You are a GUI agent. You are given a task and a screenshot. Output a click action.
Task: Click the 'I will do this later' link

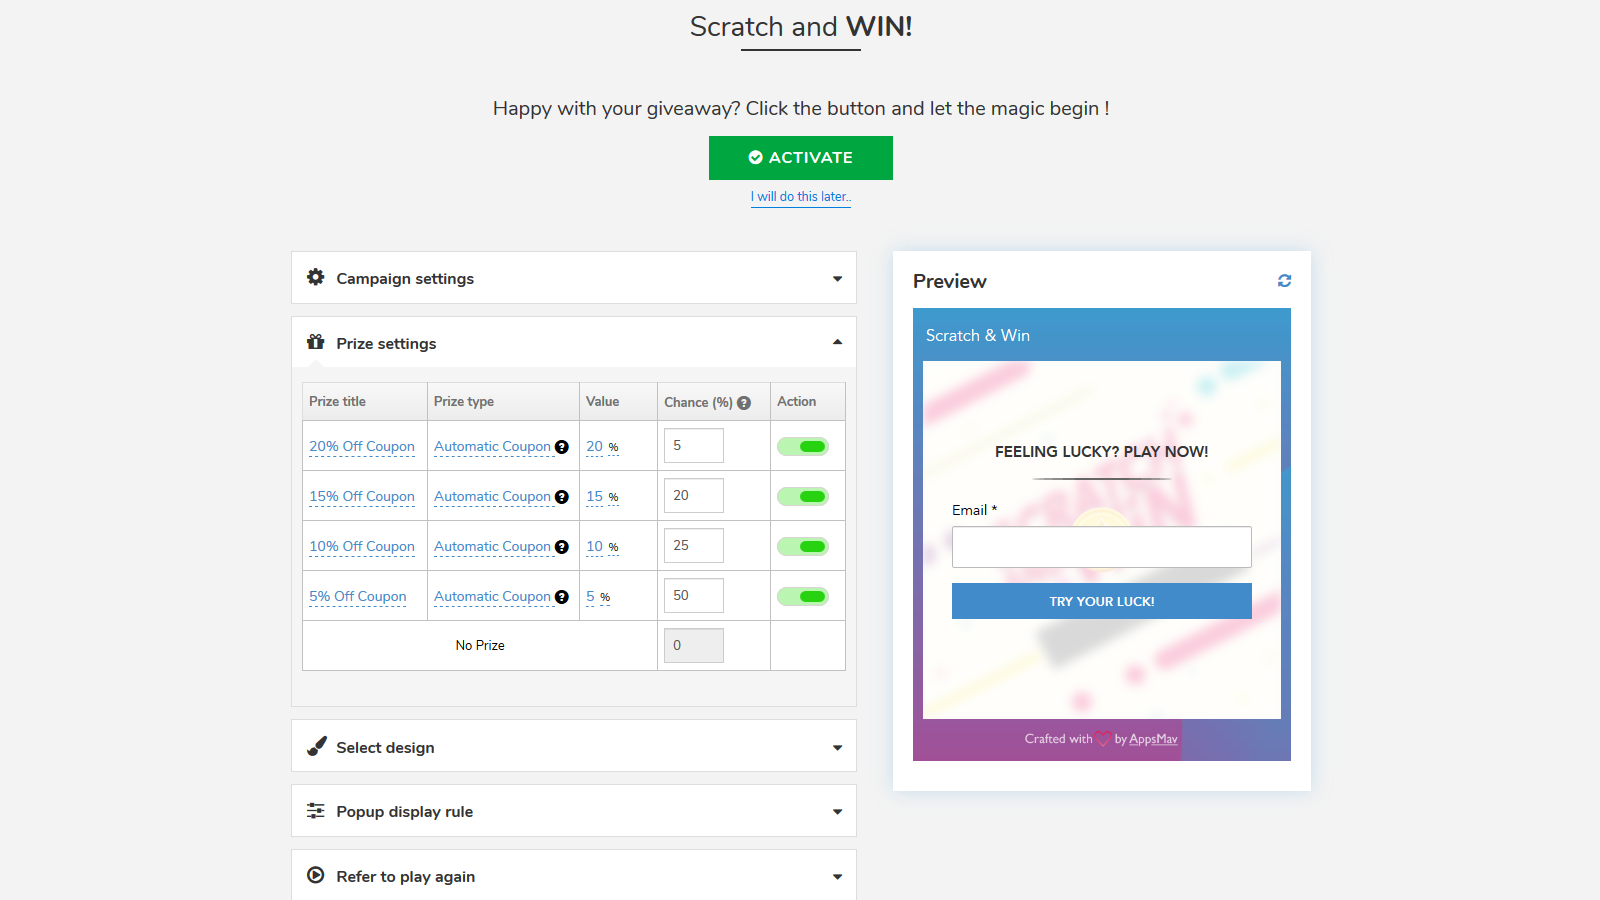coord(800,196)
